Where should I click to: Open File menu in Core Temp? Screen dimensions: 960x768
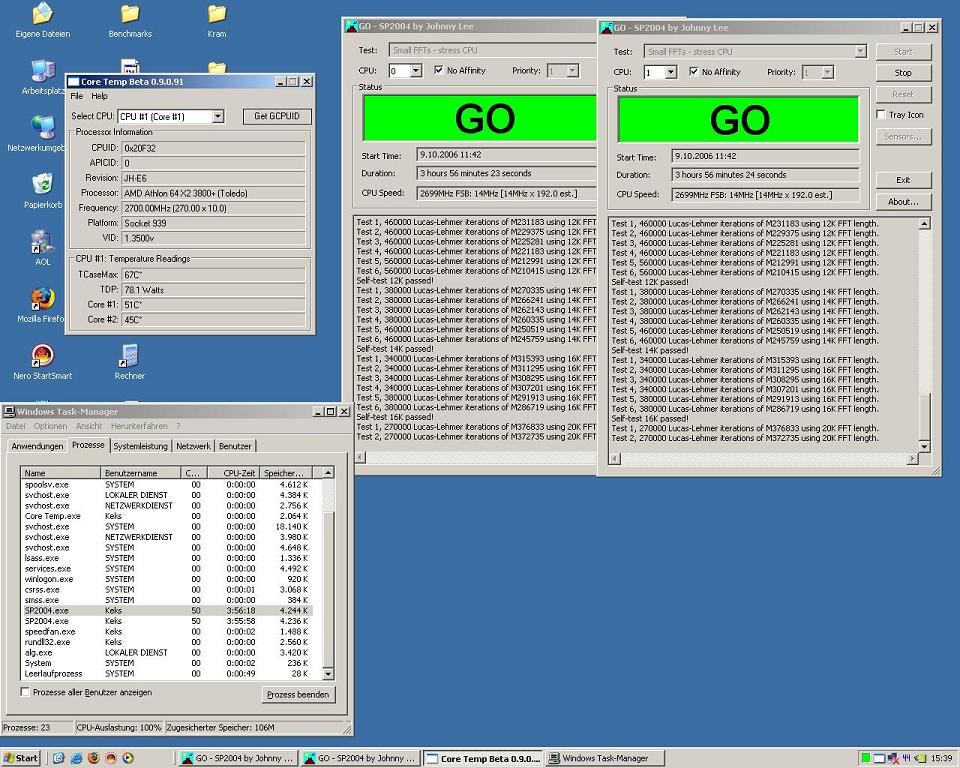pyautogui.click(x=77, y=96)
